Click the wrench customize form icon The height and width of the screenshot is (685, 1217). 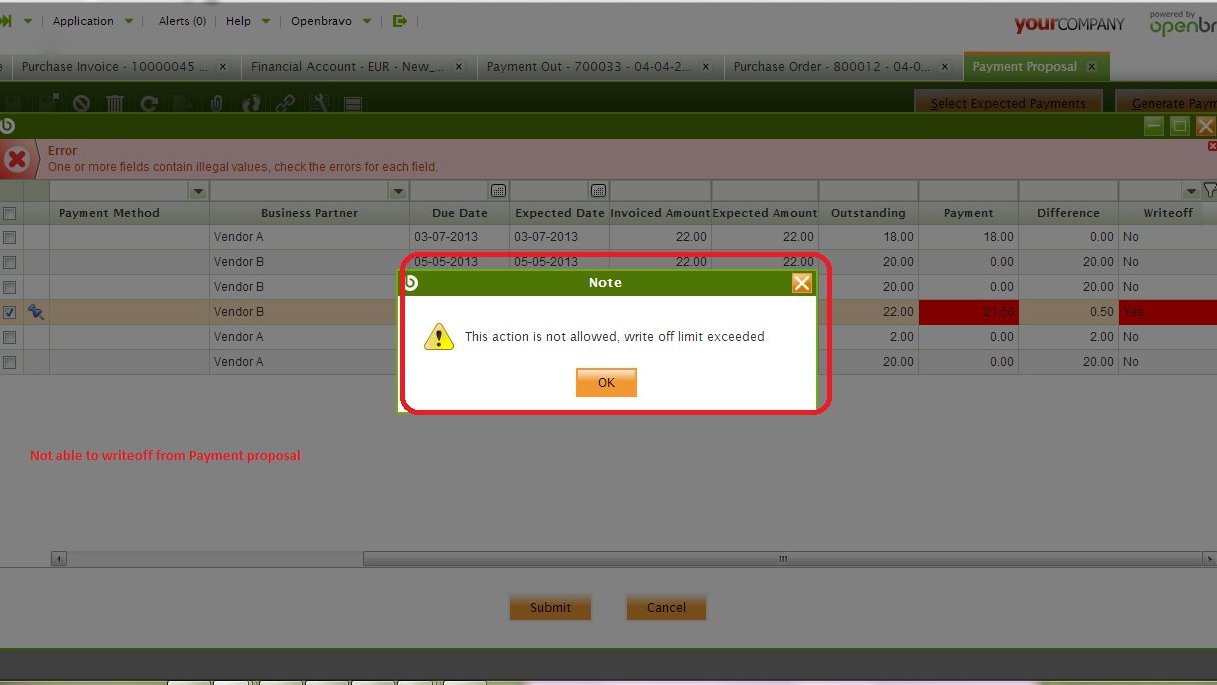coord(318,103)
